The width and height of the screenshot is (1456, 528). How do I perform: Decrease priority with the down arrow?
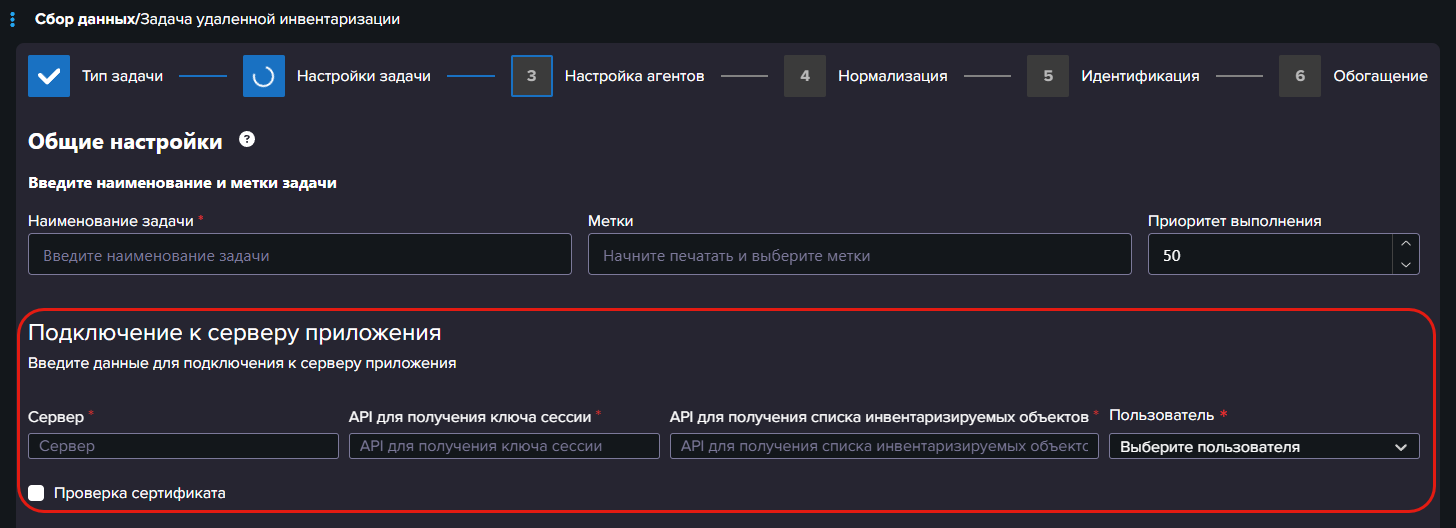pos(1405,265)
